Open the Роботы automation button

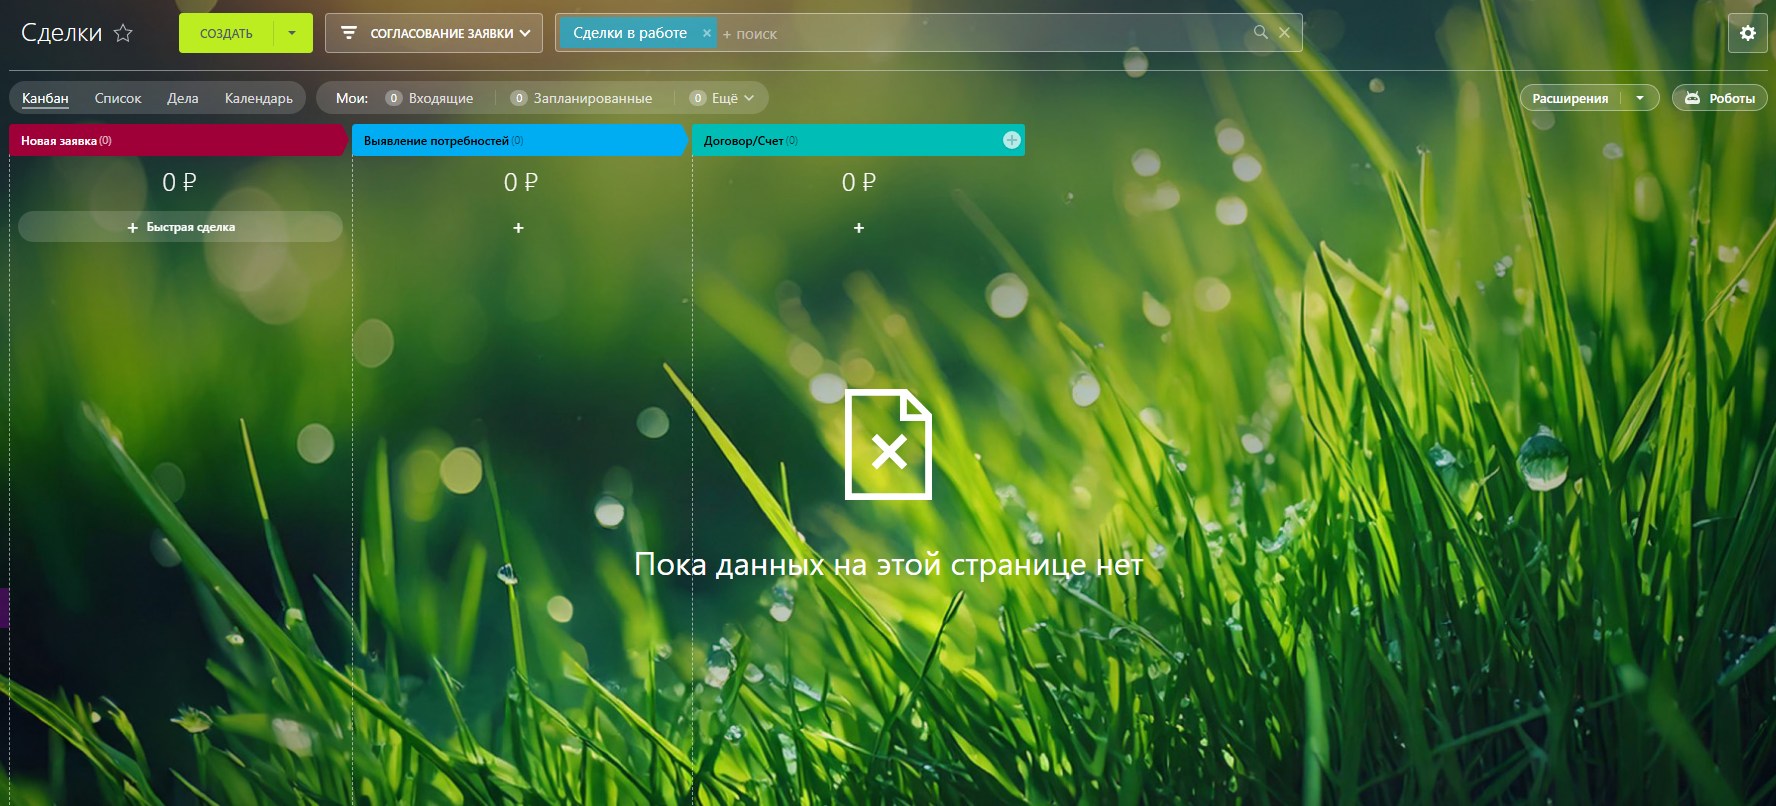[1720, 98]
